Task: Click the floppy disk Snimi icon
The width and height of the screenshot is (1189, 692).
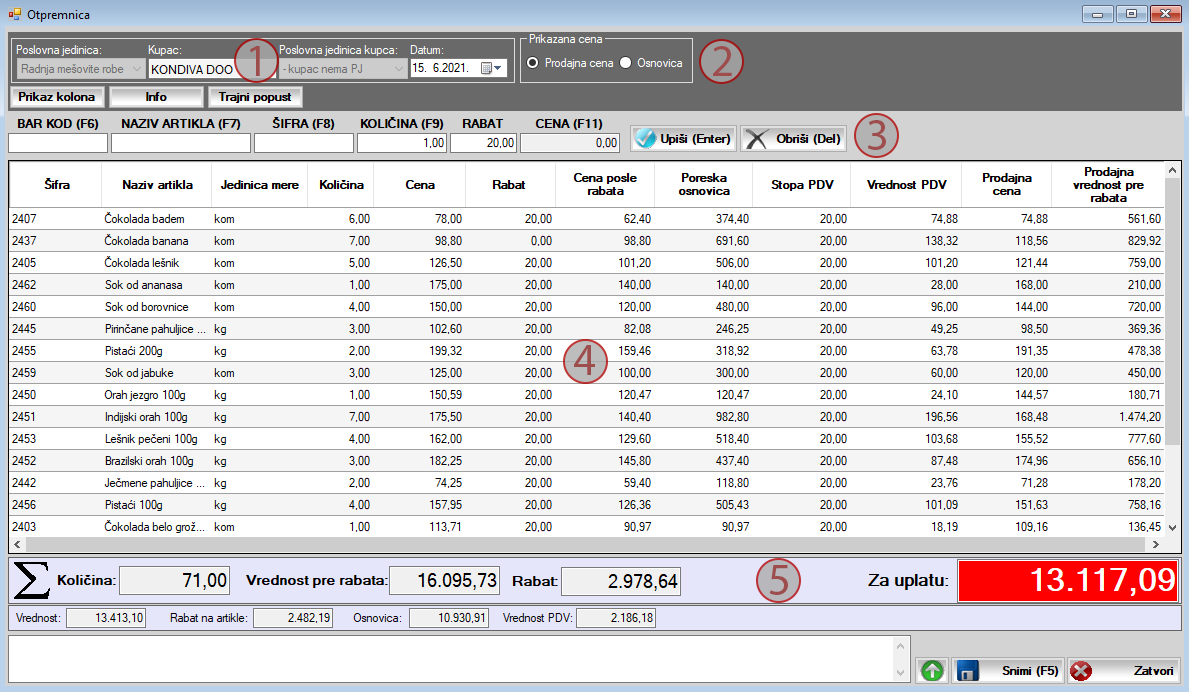Action: click(x=967, y=671)
